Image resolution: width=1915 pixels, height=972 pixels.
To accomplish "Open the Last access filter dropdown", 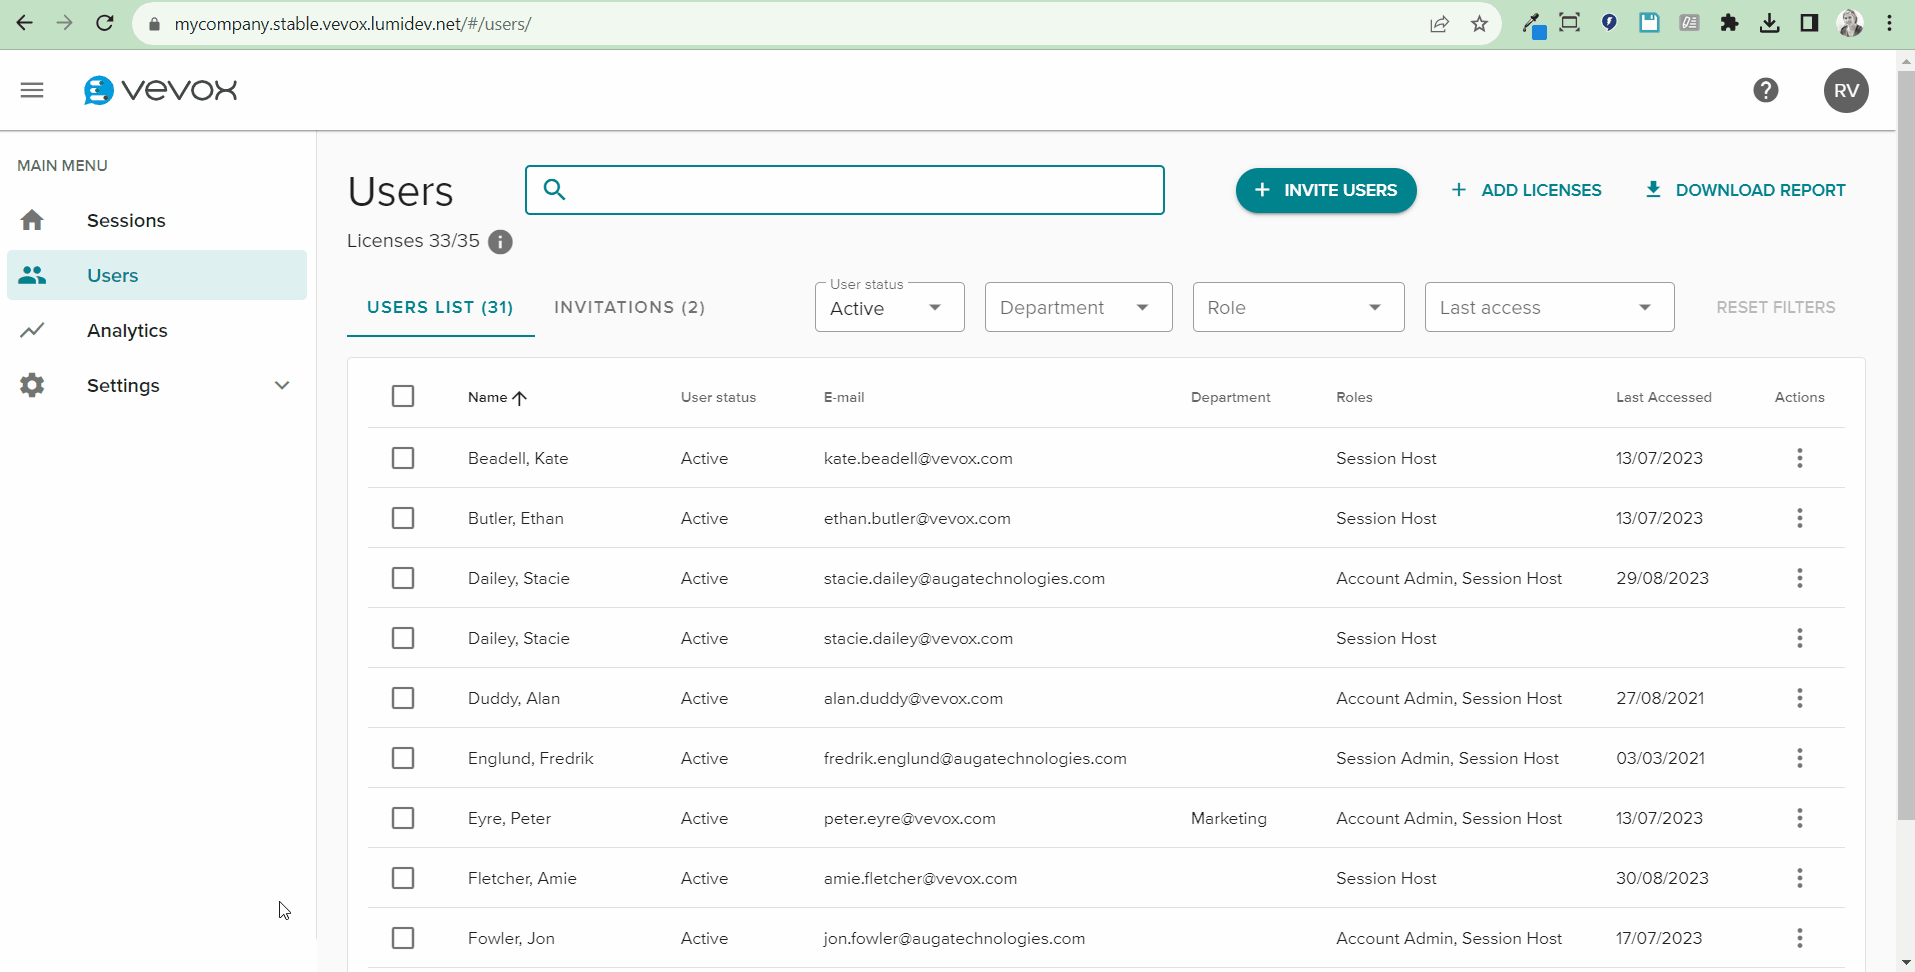I will pyautogui.click(x=1549, y=307).
